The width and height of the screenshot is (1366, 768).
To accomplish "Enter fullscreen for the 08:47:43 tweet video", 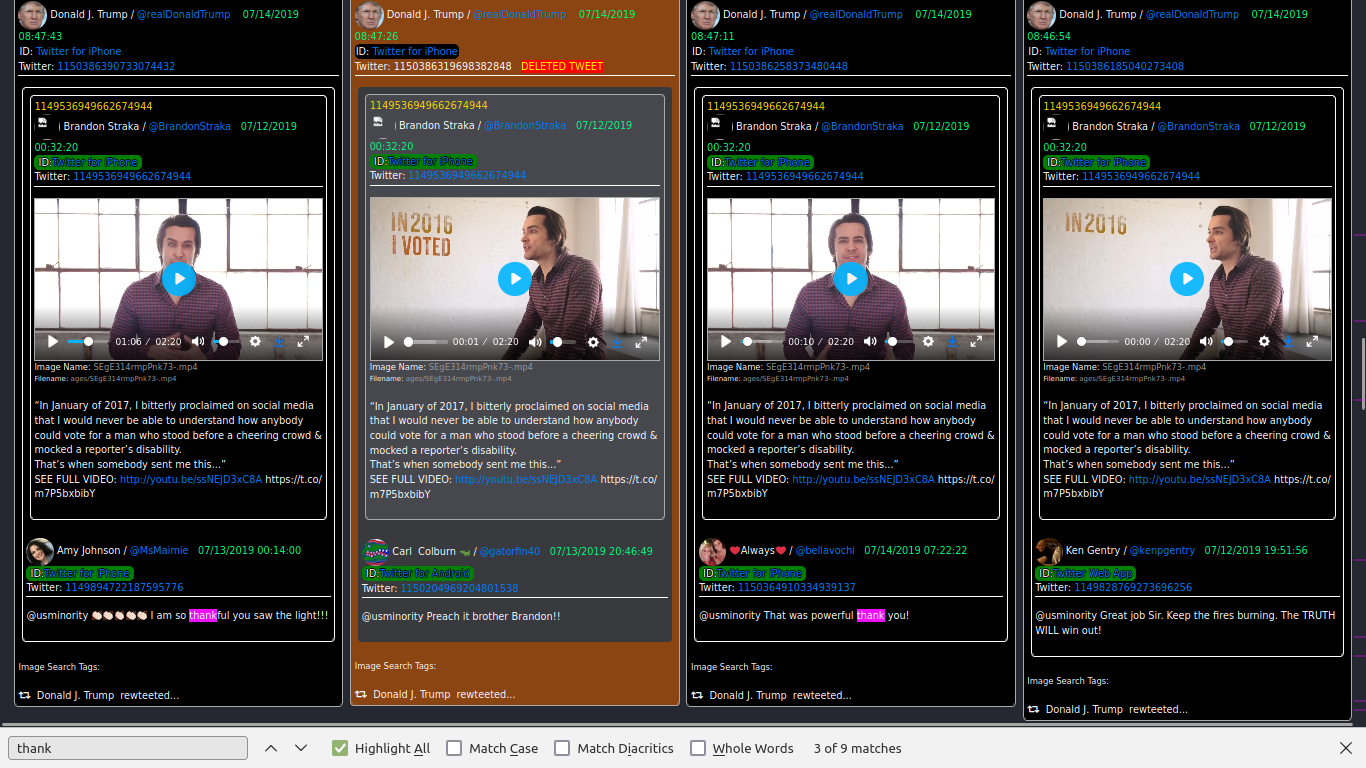I will click(x=303, y=341).
